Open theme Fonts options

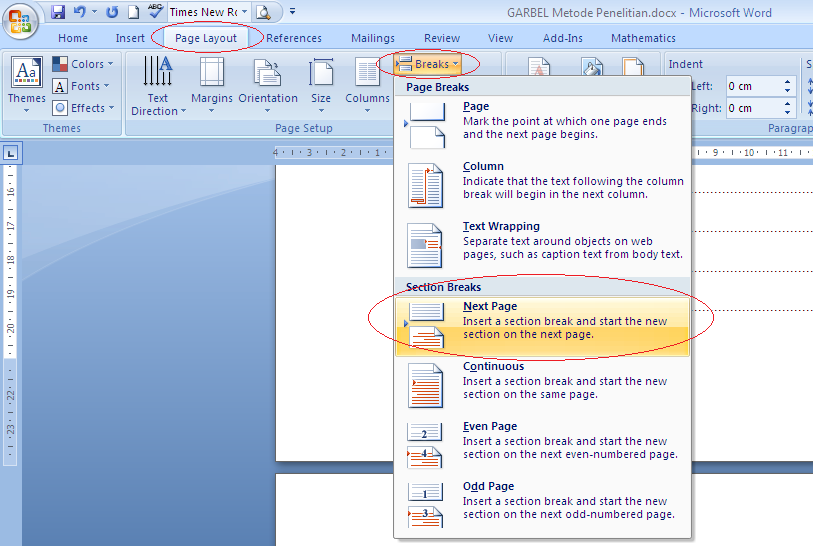(x=81, y=86)
